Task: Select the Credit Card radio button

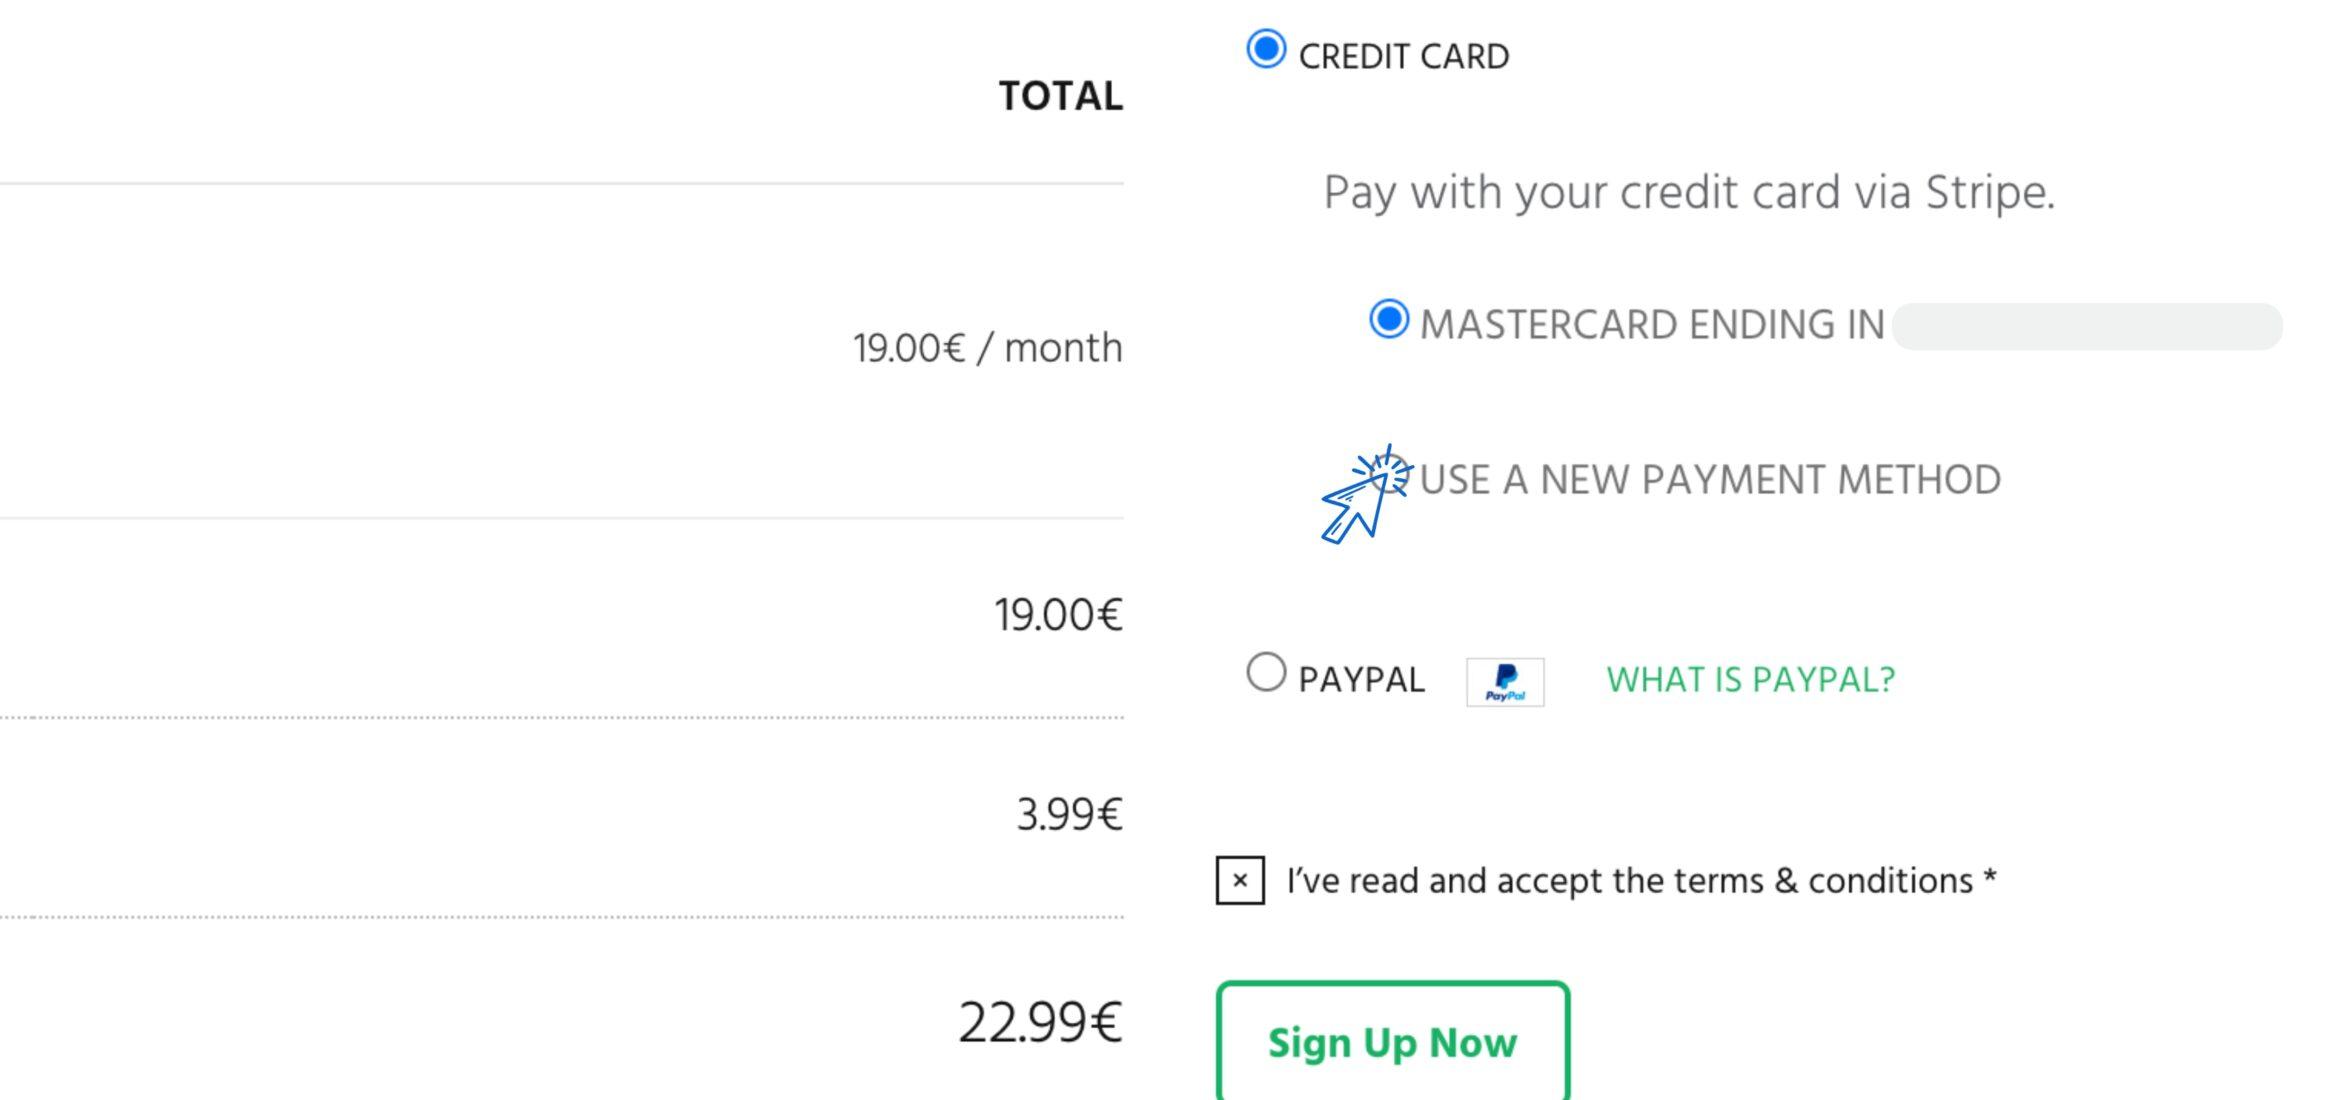Action: point(1266,50)
